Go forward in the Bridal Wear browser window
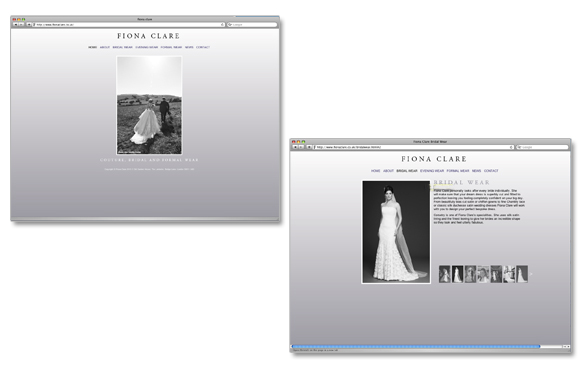 [x=301, y=147]
